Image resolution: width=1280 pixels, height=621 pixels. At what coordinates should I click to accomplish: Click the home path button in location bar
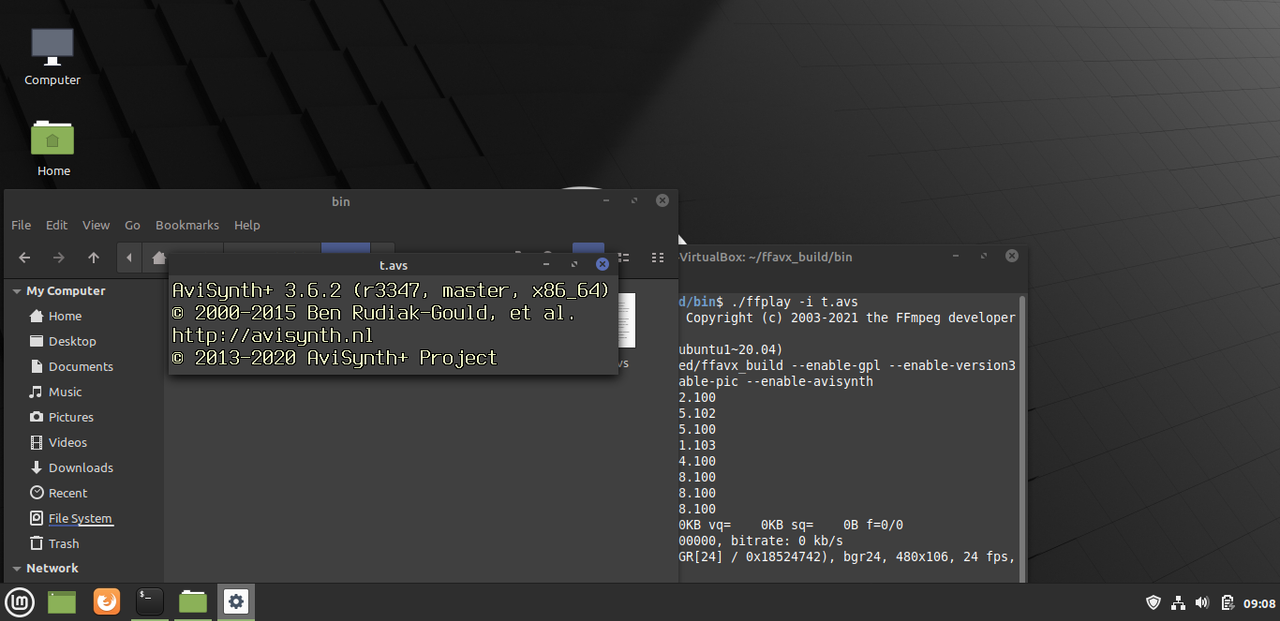[157, 257]
